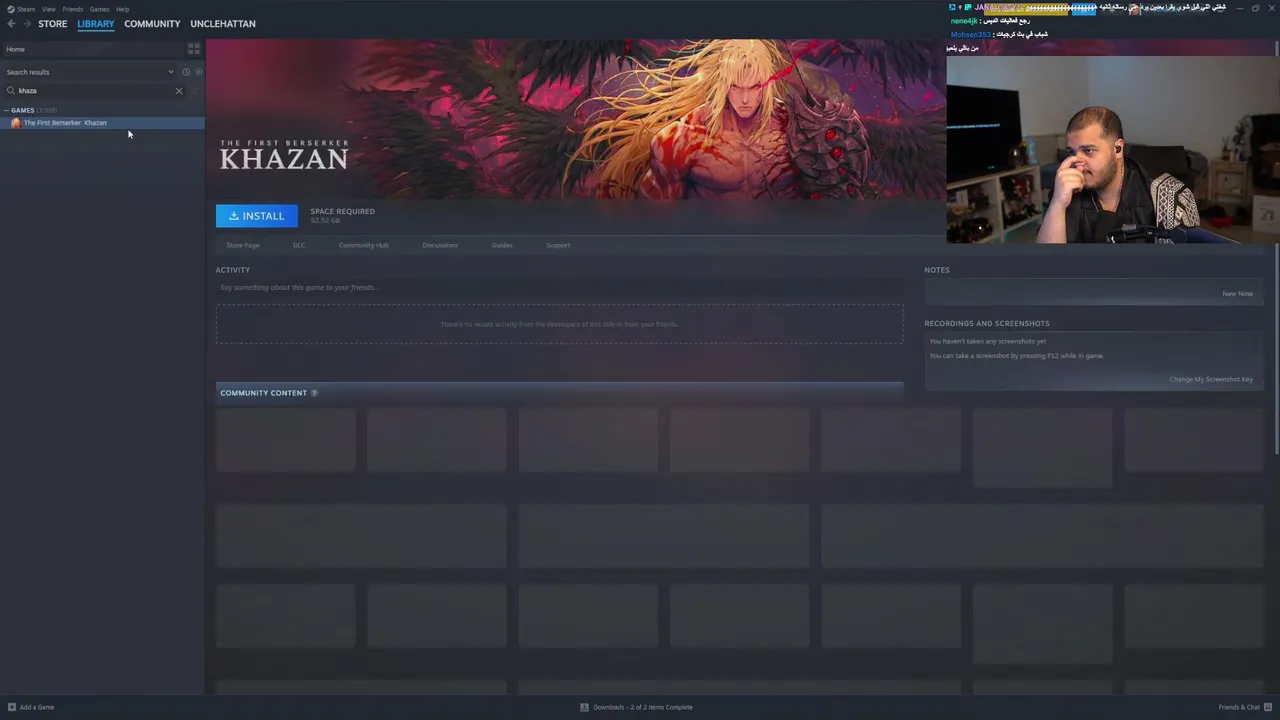The image size is (1280, 720).
Task: Open the DLC link
Action: point(299,245)
